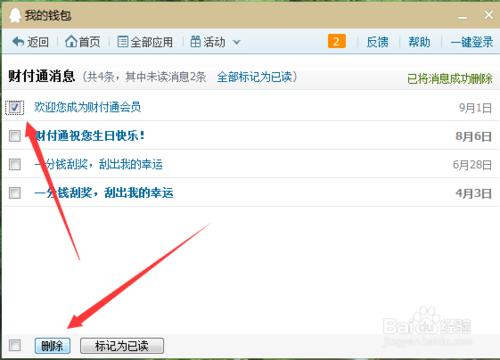Click the 已将消息成功删除 status text
This screenshot has width=500, height=360.
[x=450, y=79]
